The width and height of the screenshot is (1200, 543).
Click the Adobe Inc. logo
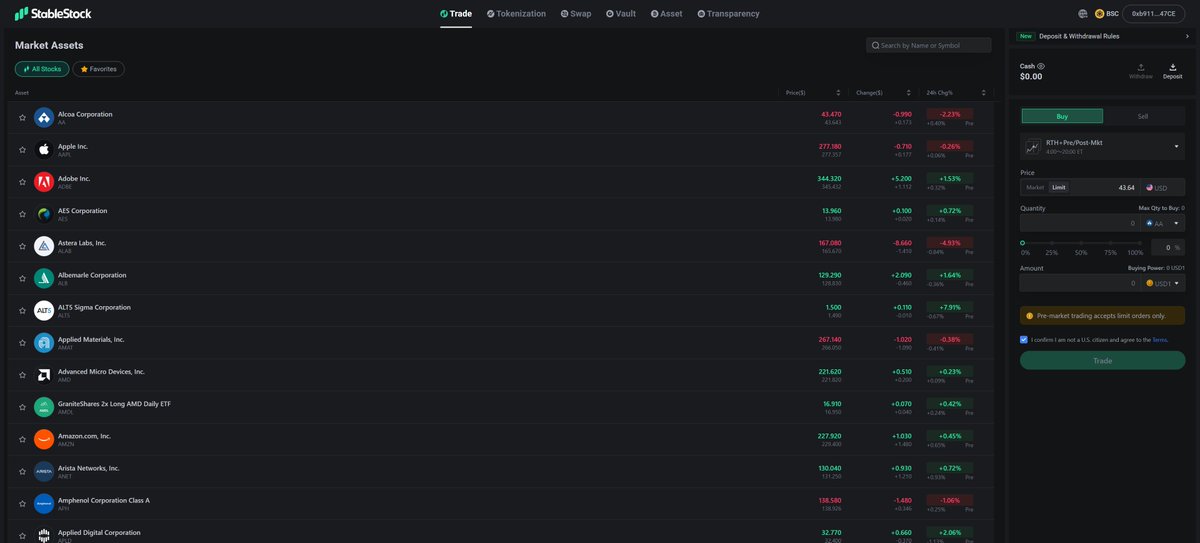(x=44, y=182)
